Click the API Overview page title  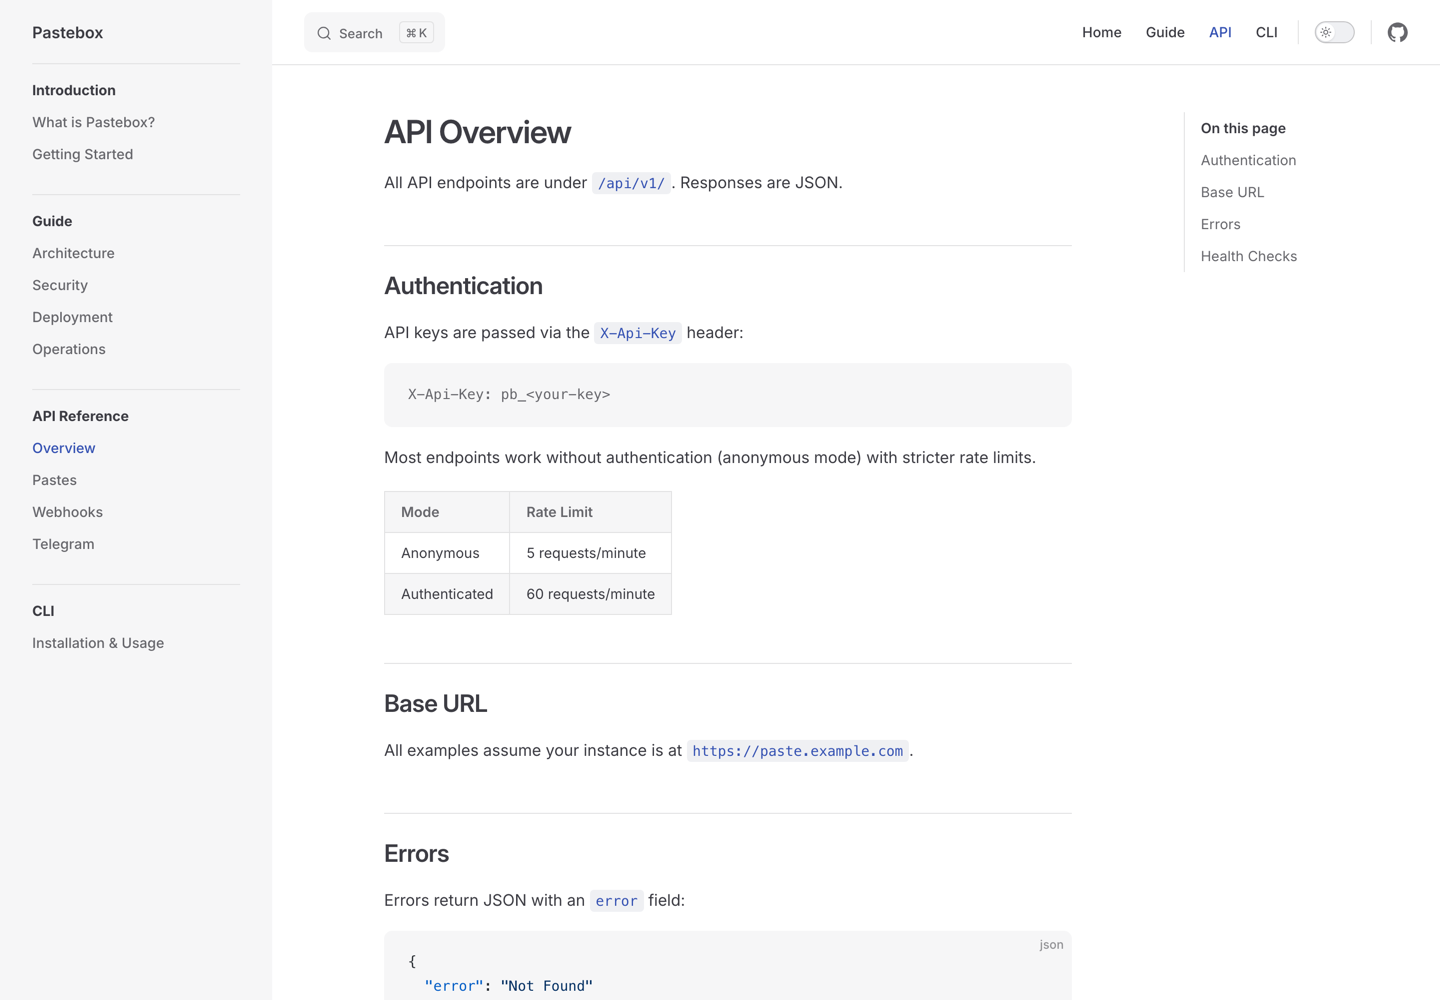(477, 132)
